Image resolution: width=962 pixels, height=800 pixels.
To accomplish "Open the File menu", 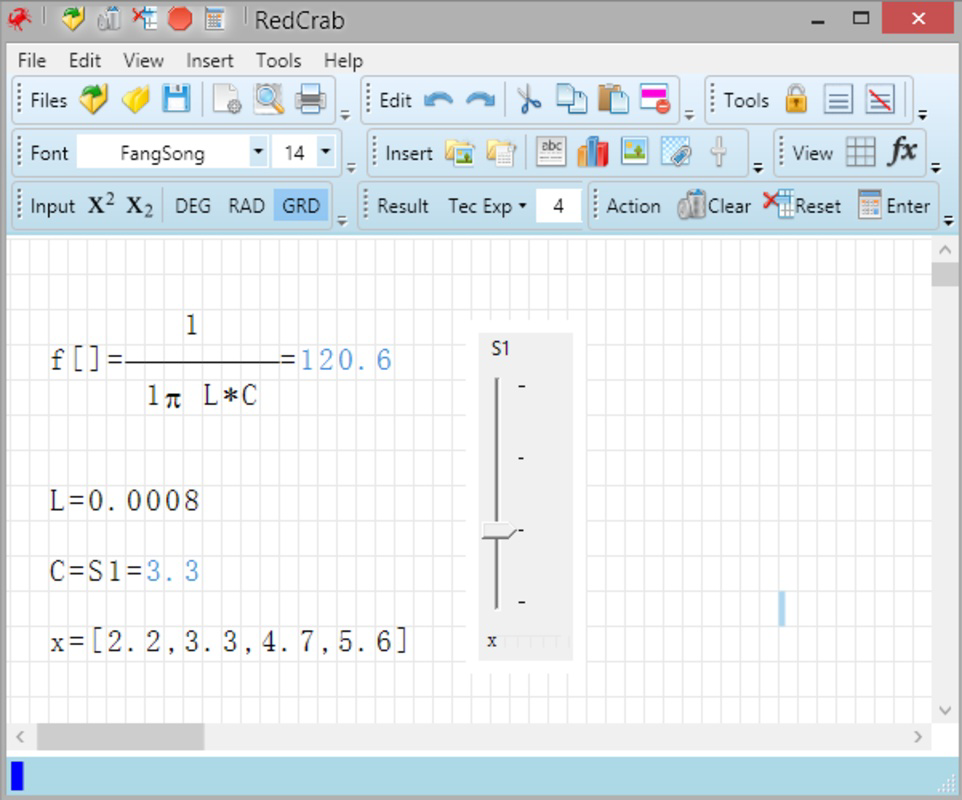I will click(x=32, y=61).
